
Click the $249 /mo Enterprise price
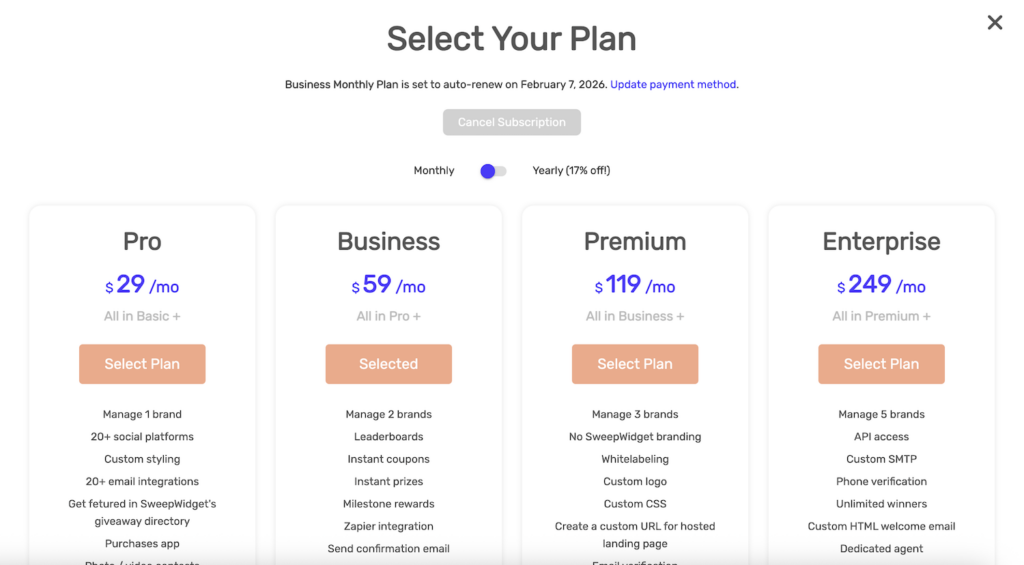coord(881,285)
